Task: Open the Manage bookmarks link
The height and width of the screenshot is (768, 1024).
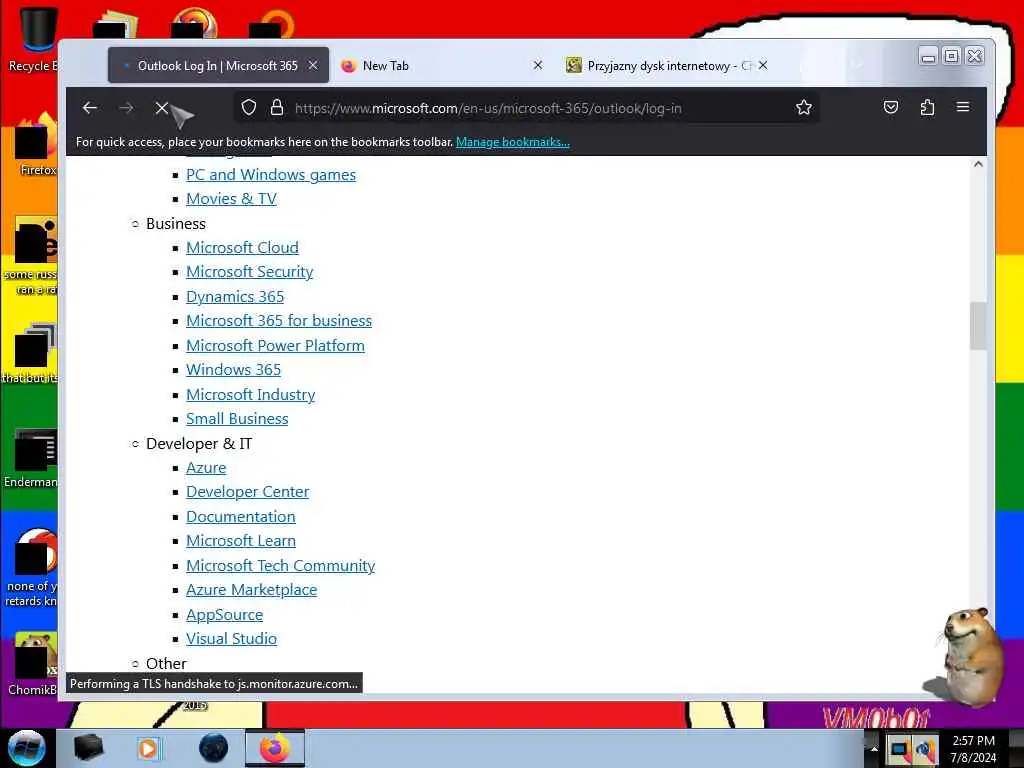Action: pyautogui.click(x=513, y=142)
